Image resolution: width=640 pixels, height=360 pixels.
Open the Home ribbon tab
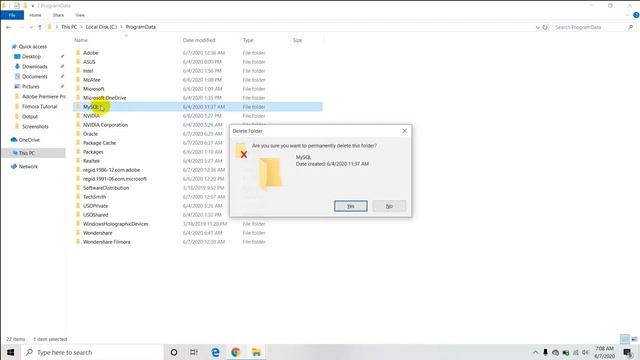click(36, 15)
